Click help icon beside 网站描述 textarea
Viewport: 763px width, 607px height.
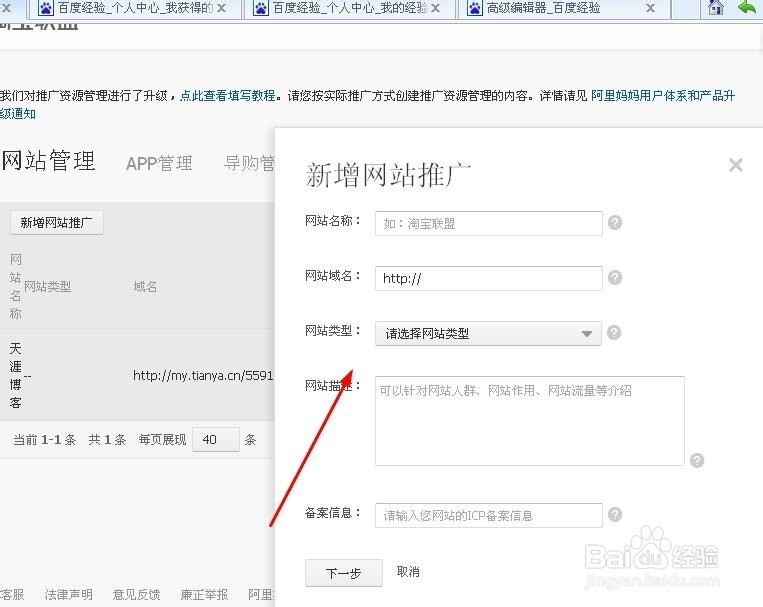point(697,460)
